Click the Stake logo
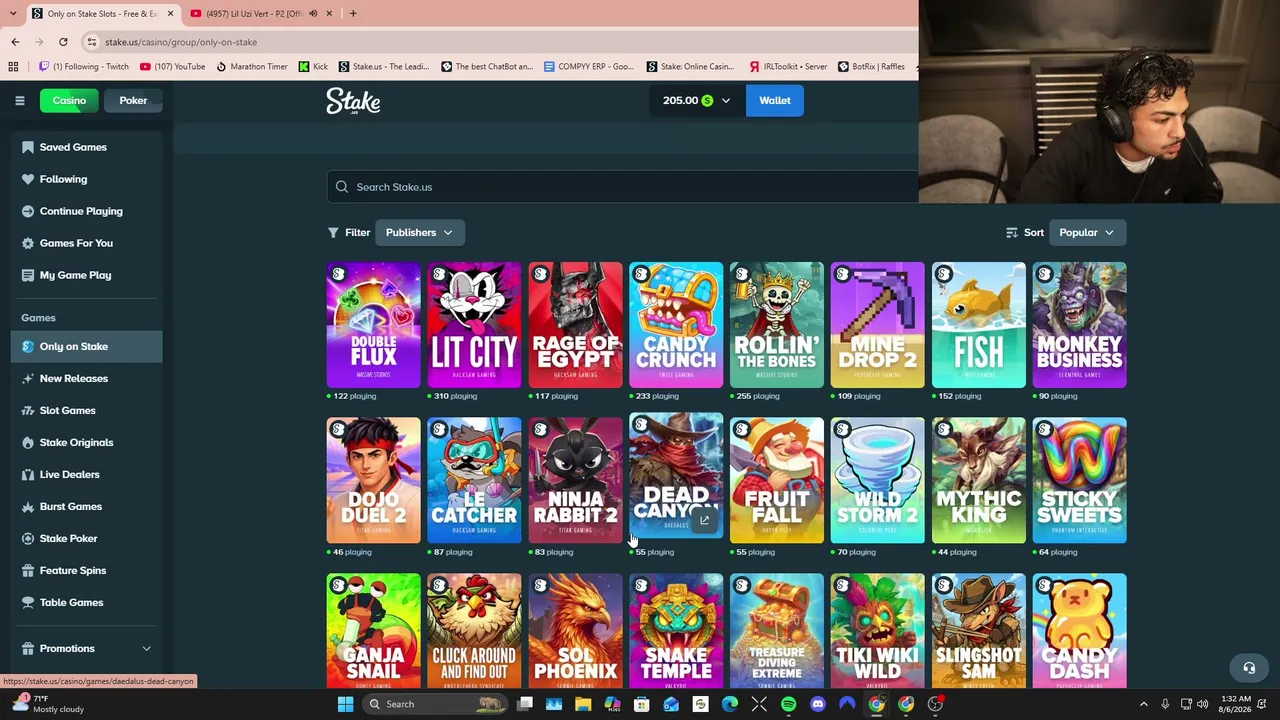Image resolution: width=1280 pixels, height=720 pixels. (x=353, y=101)
